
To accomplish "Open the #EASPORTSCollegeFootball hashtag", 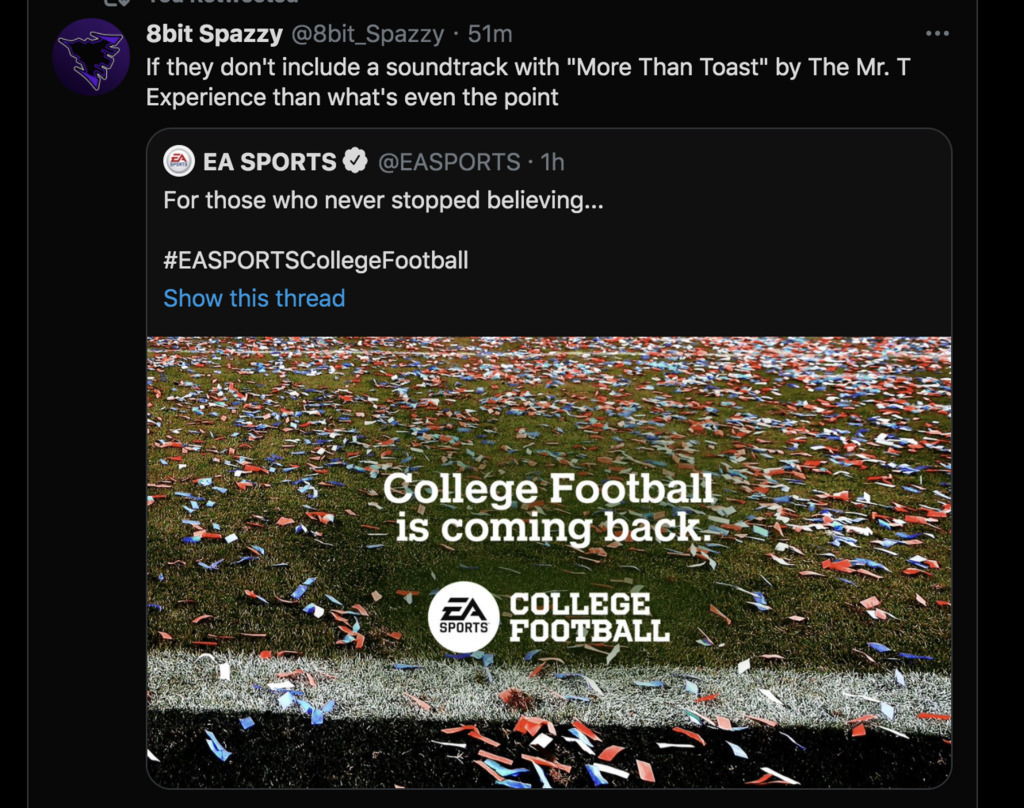I will pyautogui.click(x=316, y=261).
